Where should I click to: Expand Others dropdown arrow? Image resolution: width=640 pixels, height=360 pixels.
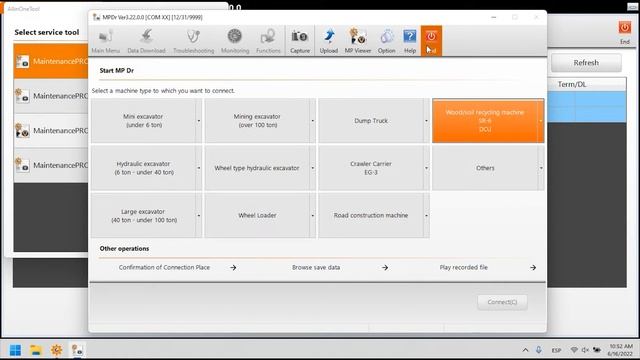541,168
